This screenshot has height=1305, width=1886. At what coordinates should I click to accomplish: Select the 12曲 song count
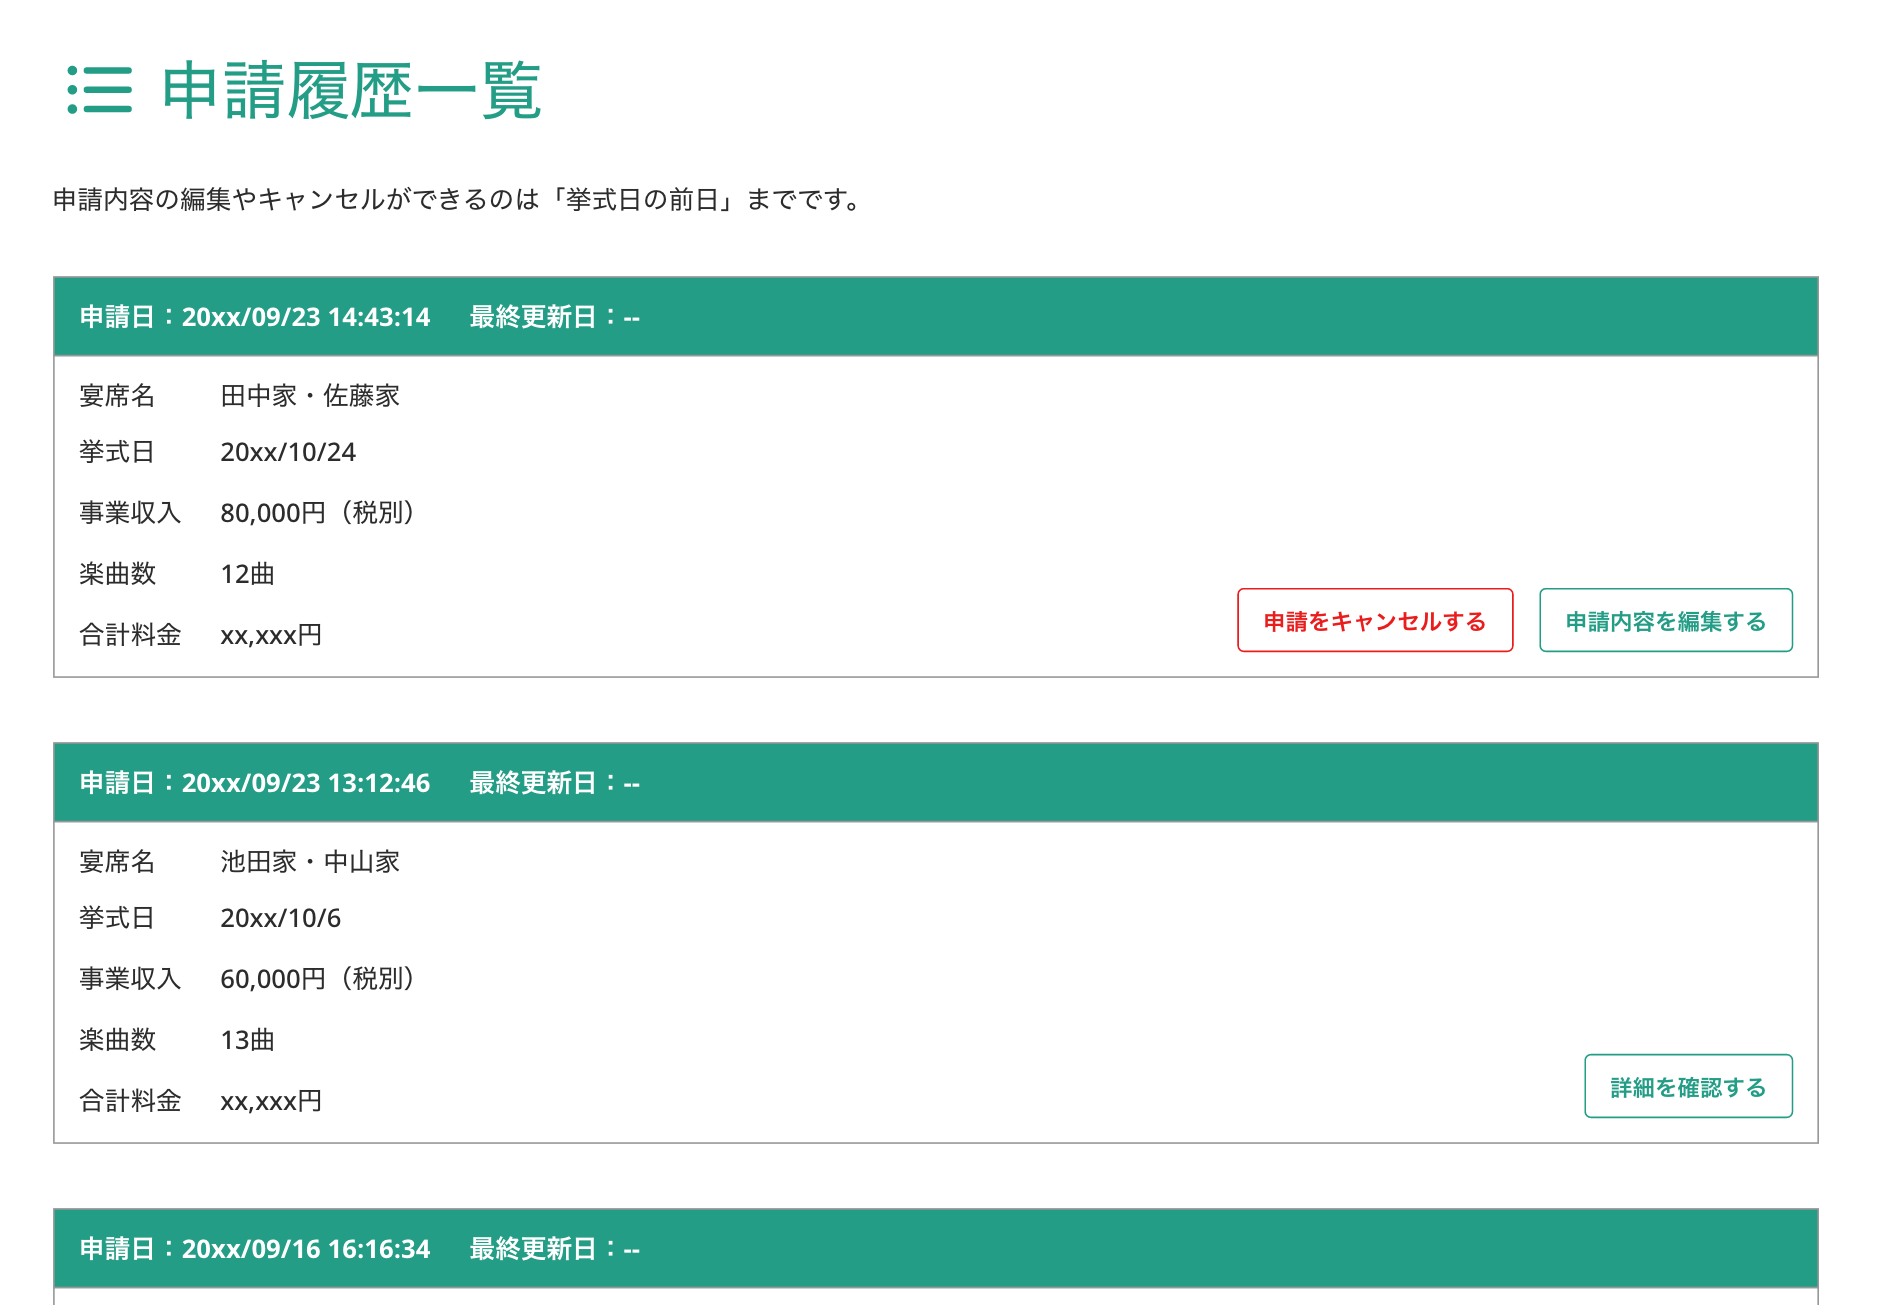pyautogui.click(x=247, y=574)
